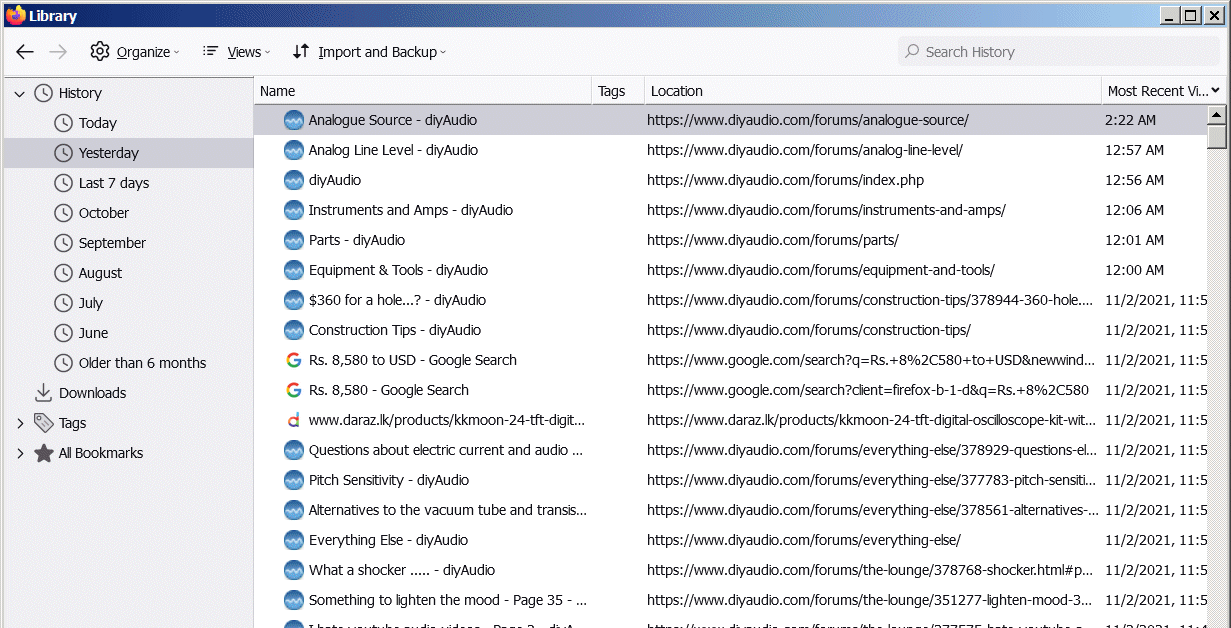Sort by Most Recent Visit column header
This screenshot has height=628, width=1231.
1155,91
